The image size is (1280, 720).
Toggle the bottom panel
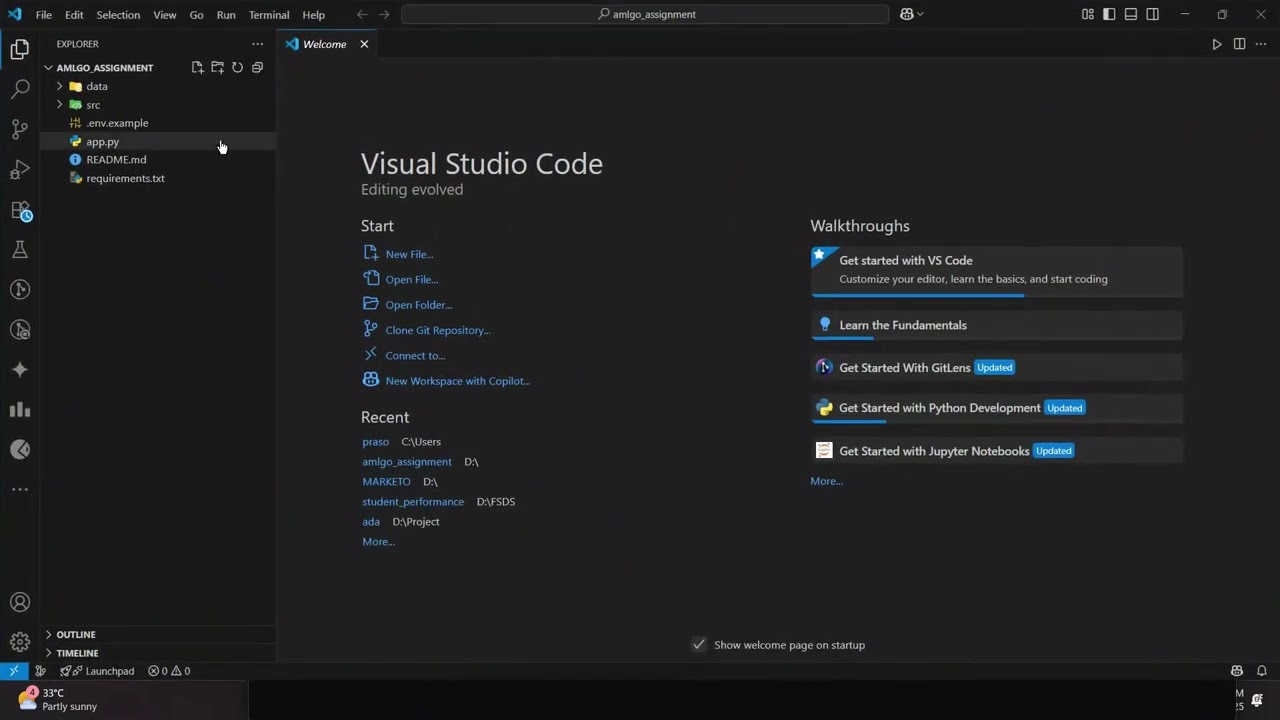point(1131,14)
